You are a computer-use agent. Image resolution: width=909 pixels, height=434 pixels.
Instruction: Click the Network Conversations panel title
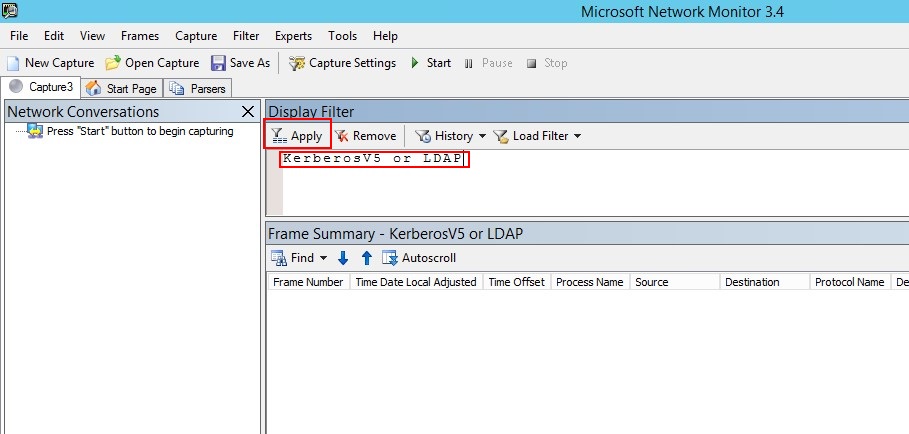coord(83,111)
